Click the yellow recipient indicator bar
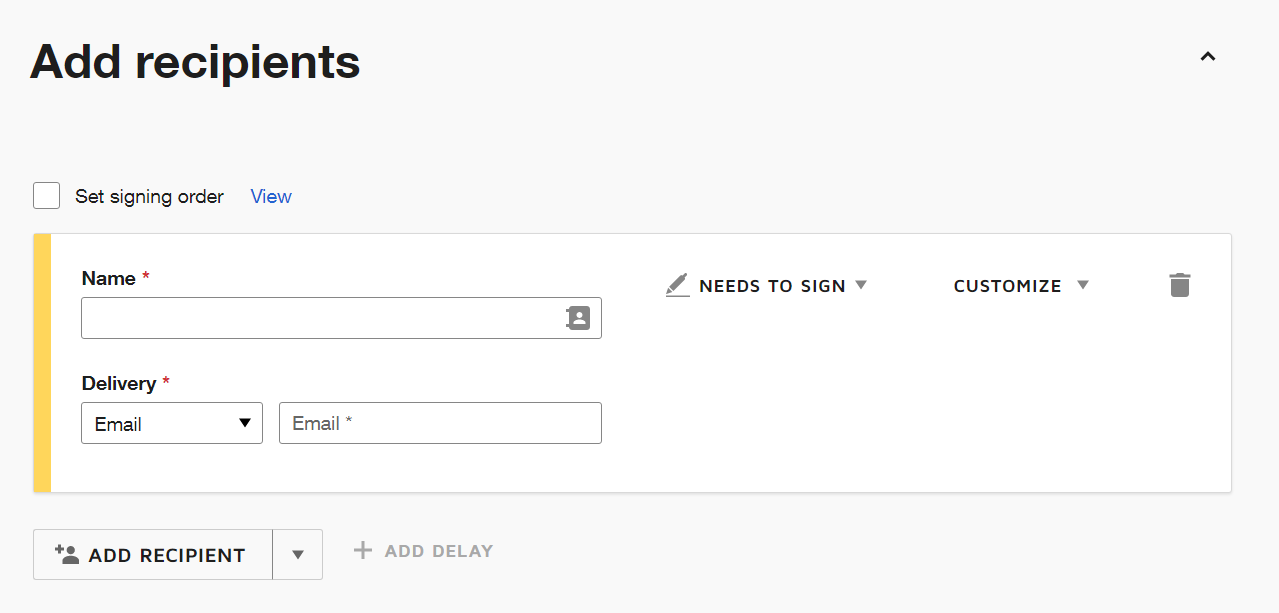This screenshot has width=1279, height=613. 41,362
